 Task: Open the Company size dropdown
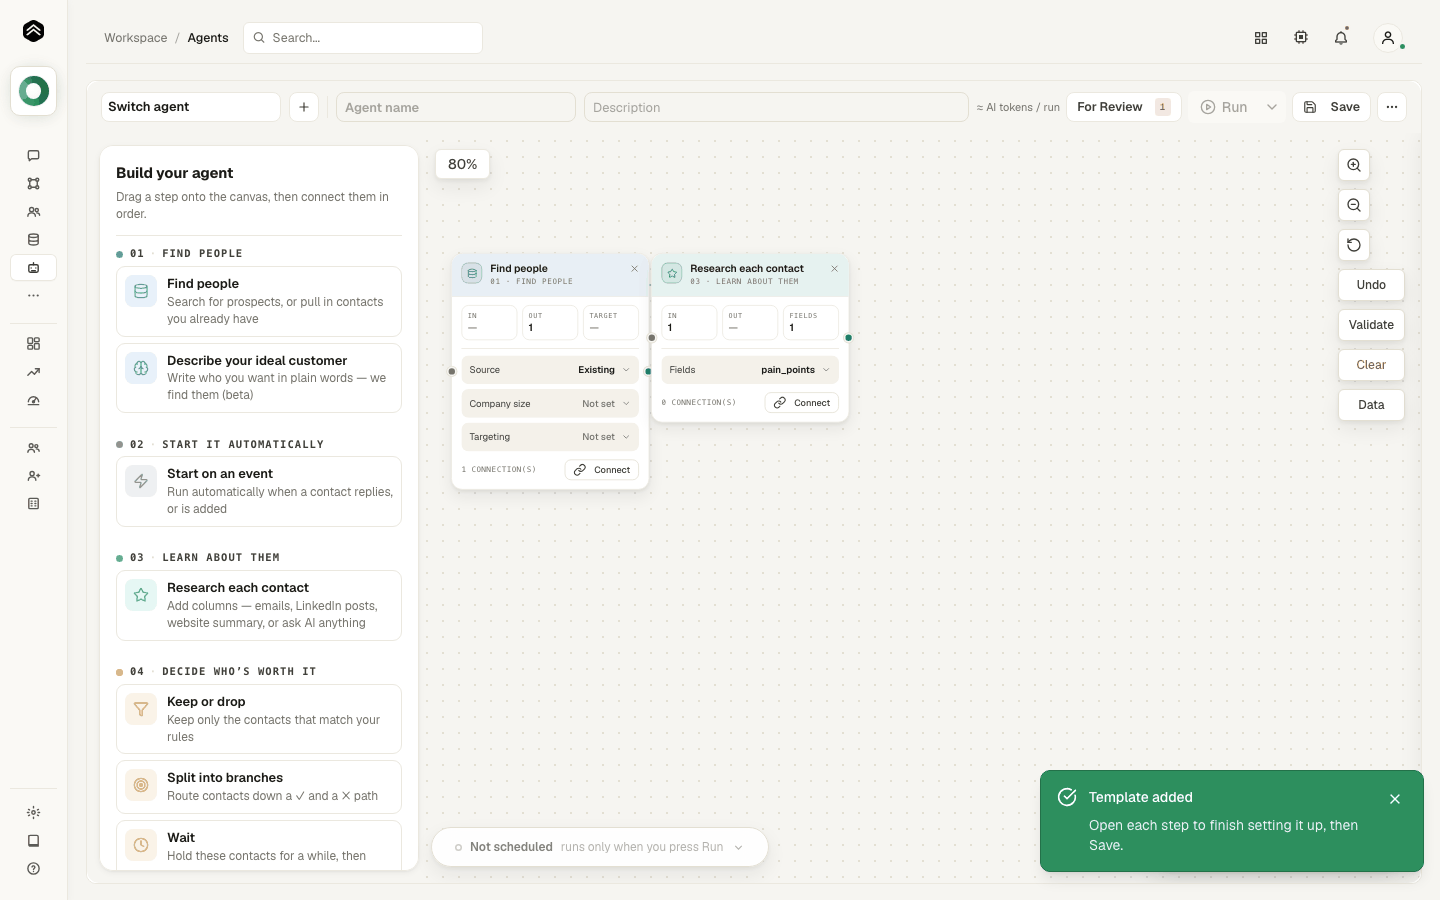tap(550, 404)
